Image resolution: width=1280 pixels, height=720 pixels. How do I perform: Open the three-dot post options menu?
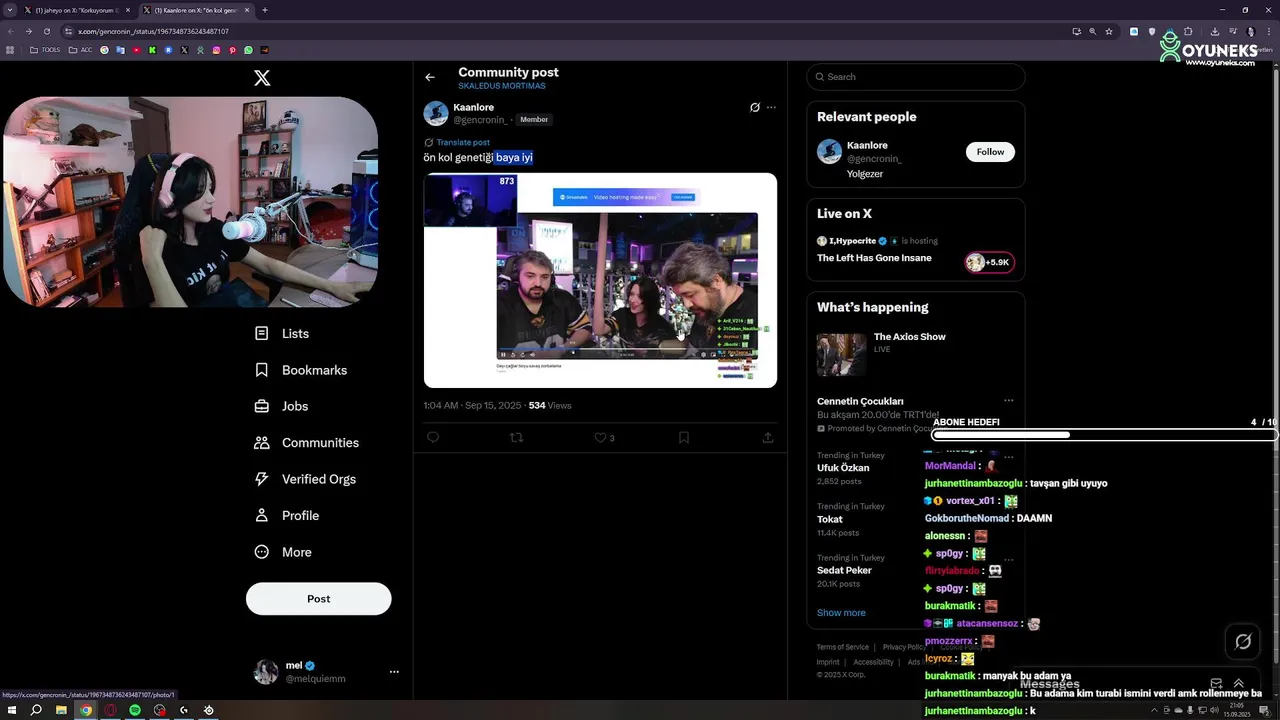771,107
